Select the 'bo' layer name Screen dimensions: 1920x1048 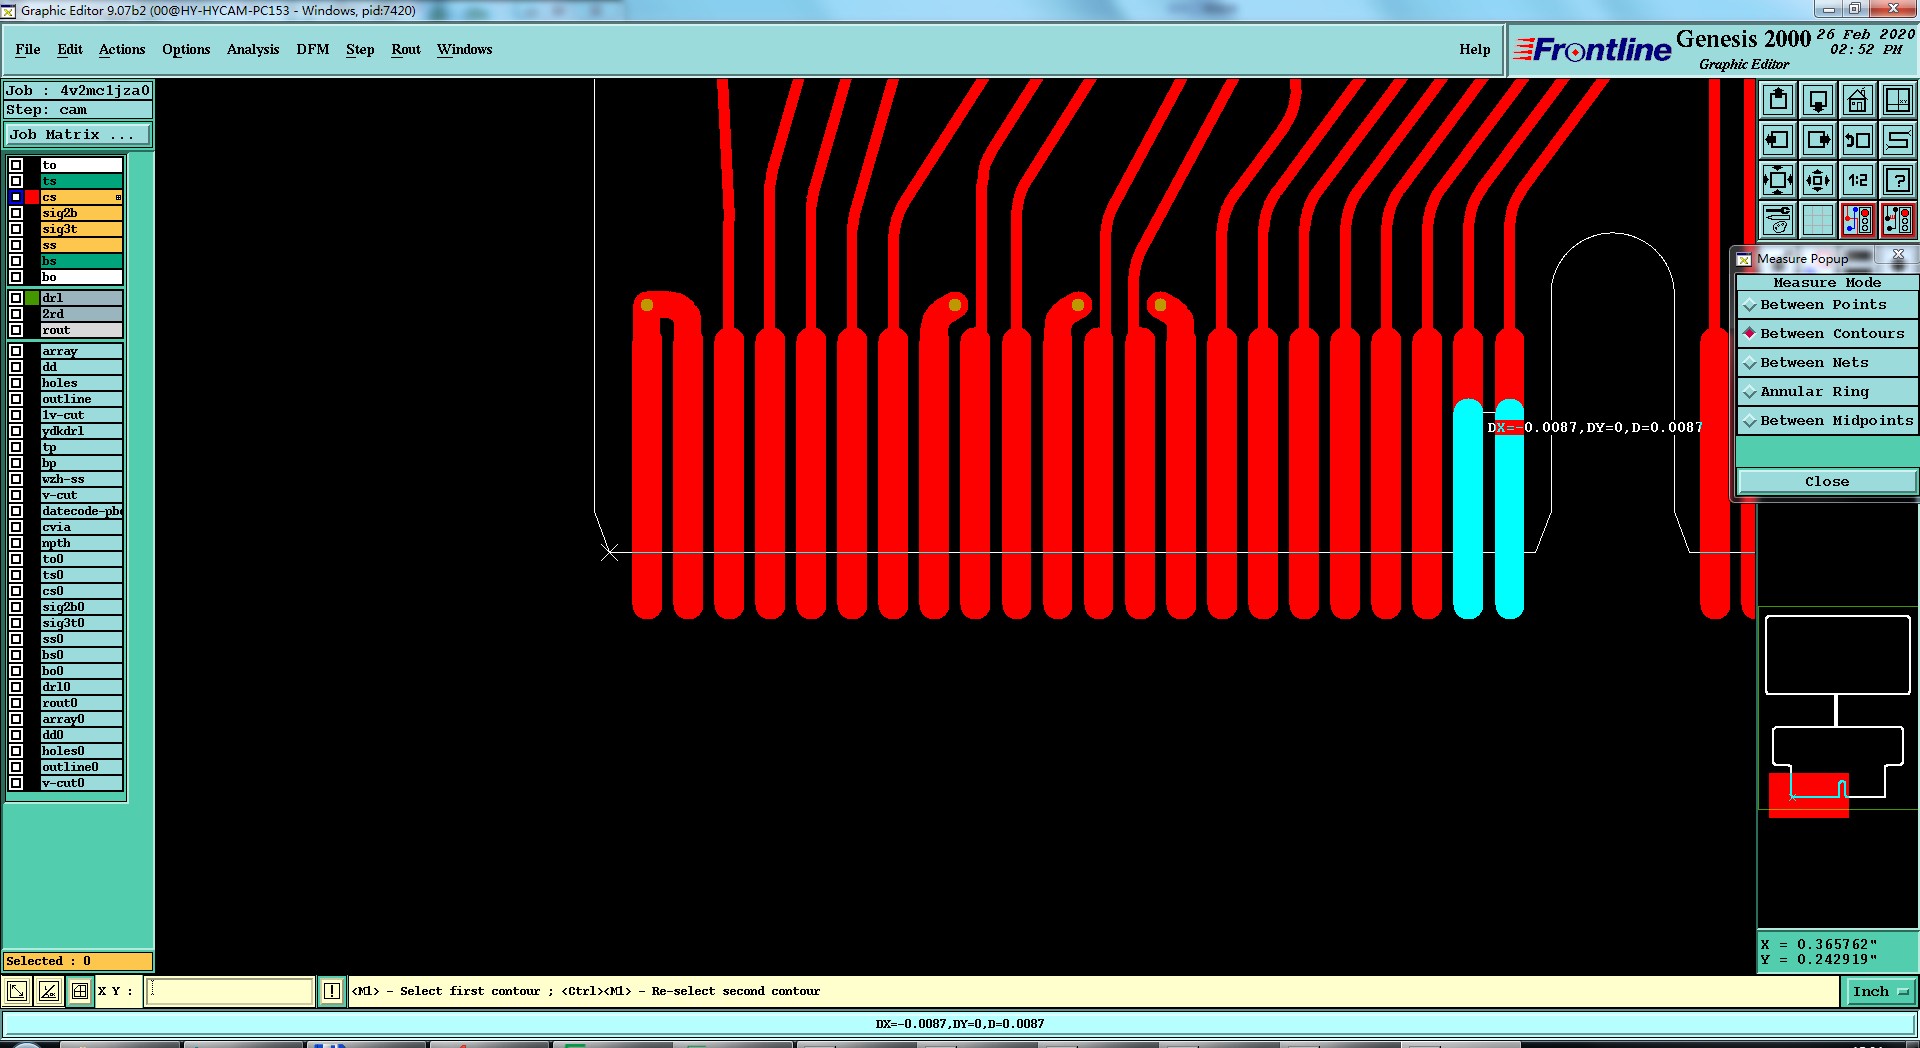pyautogui.click(x=81, y=277)
